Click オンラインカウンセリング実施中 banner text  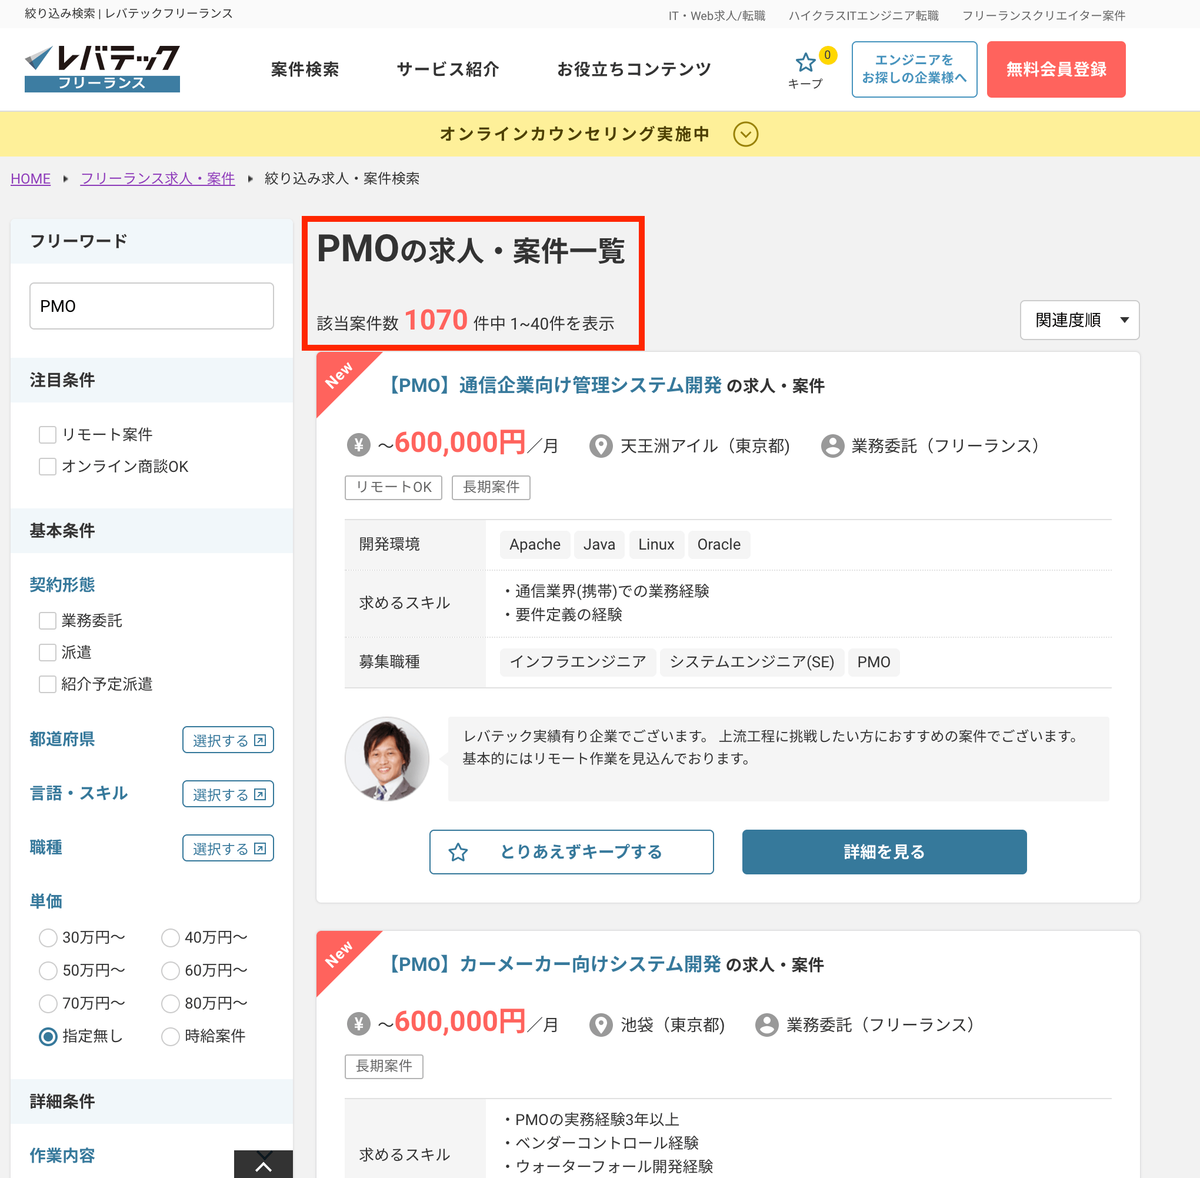(575, 134)
